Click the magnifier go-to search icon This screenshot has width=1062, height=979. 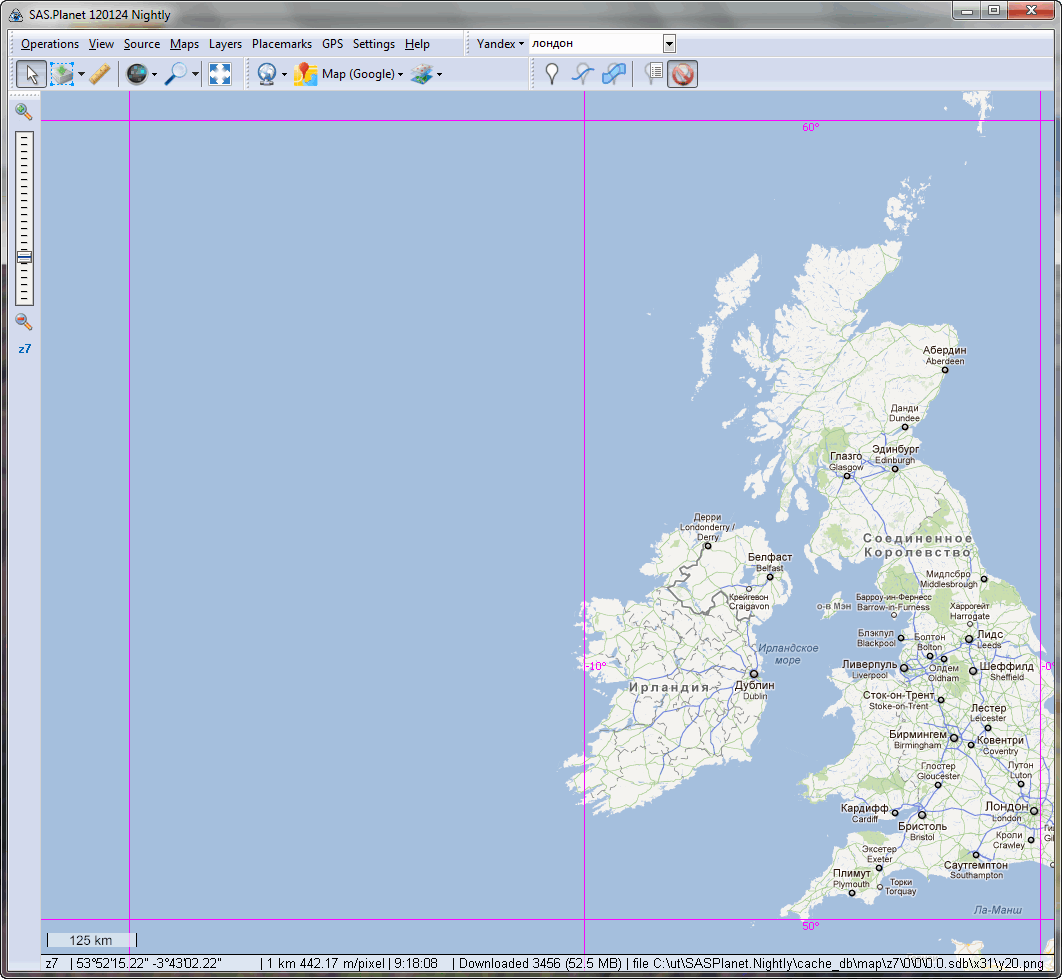(177, 74)
